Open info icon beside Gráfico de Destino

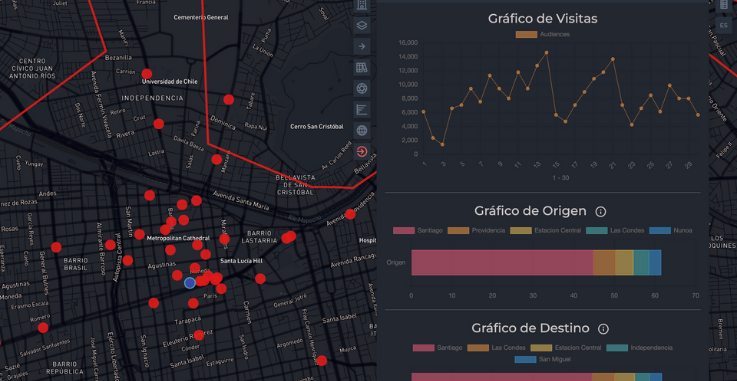(x=603, y=329)
